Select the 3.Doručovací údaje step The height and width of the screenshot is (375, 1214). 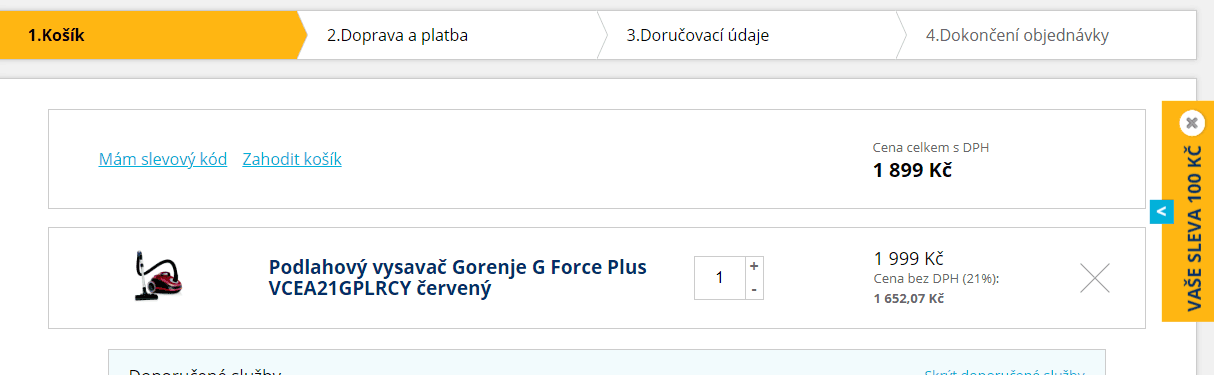point(698,36)
